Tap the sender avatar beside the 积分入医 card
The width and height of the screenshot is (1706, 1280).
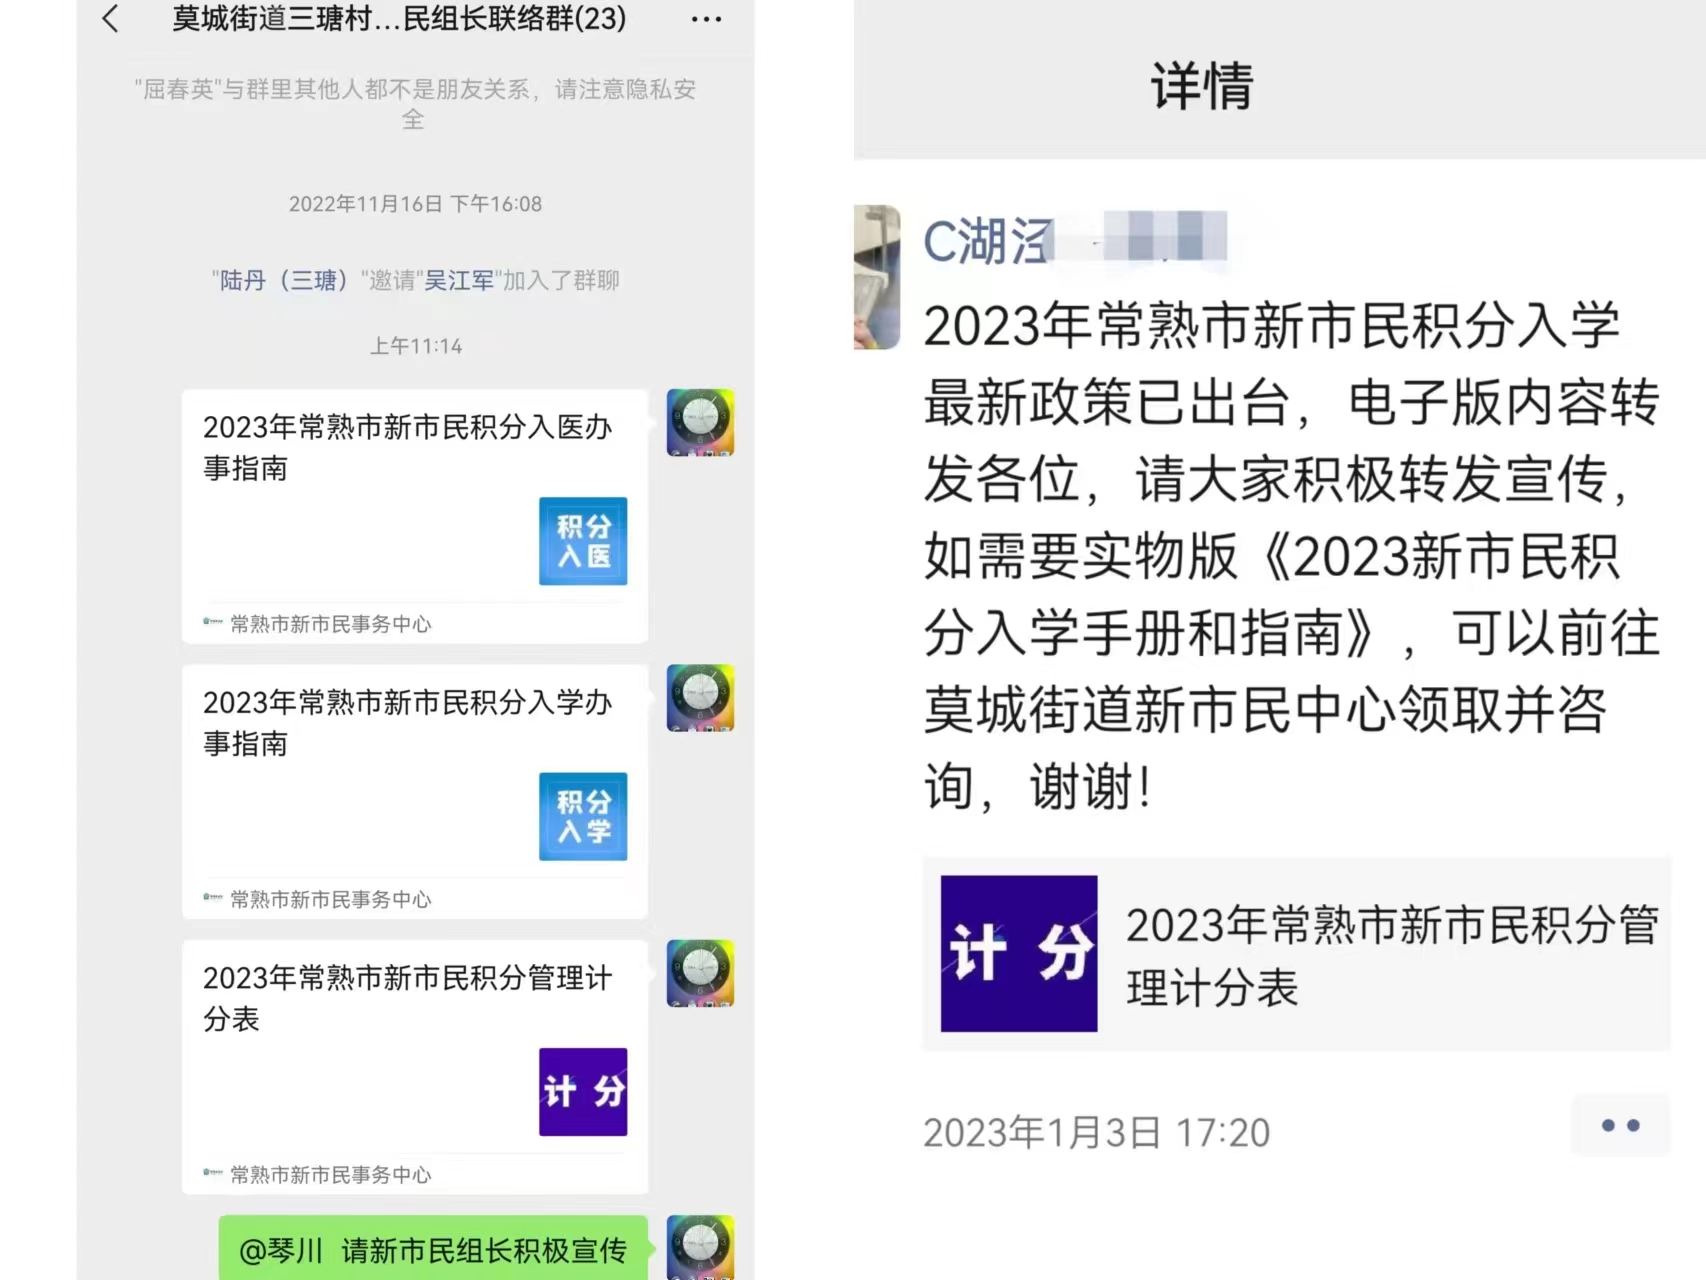pyautogui.click(x=701, y=423)
